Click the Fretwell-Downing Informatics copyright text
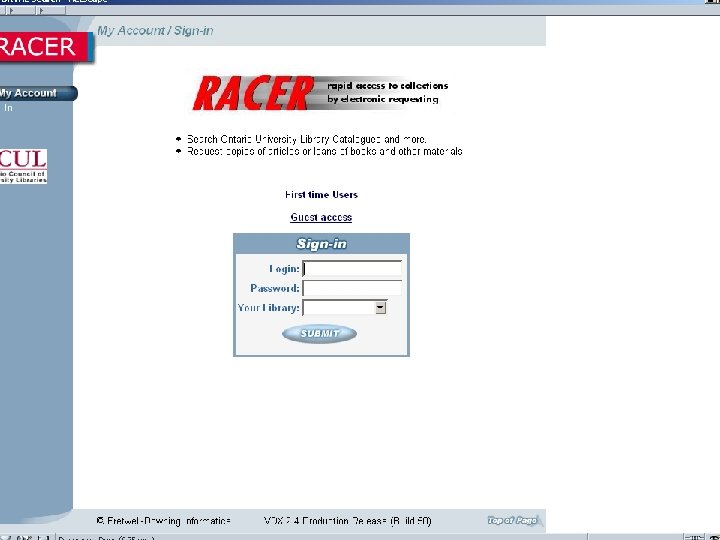The height and width of the screenshot is (540, 720). pyautogui.click(x=163, y=521)
